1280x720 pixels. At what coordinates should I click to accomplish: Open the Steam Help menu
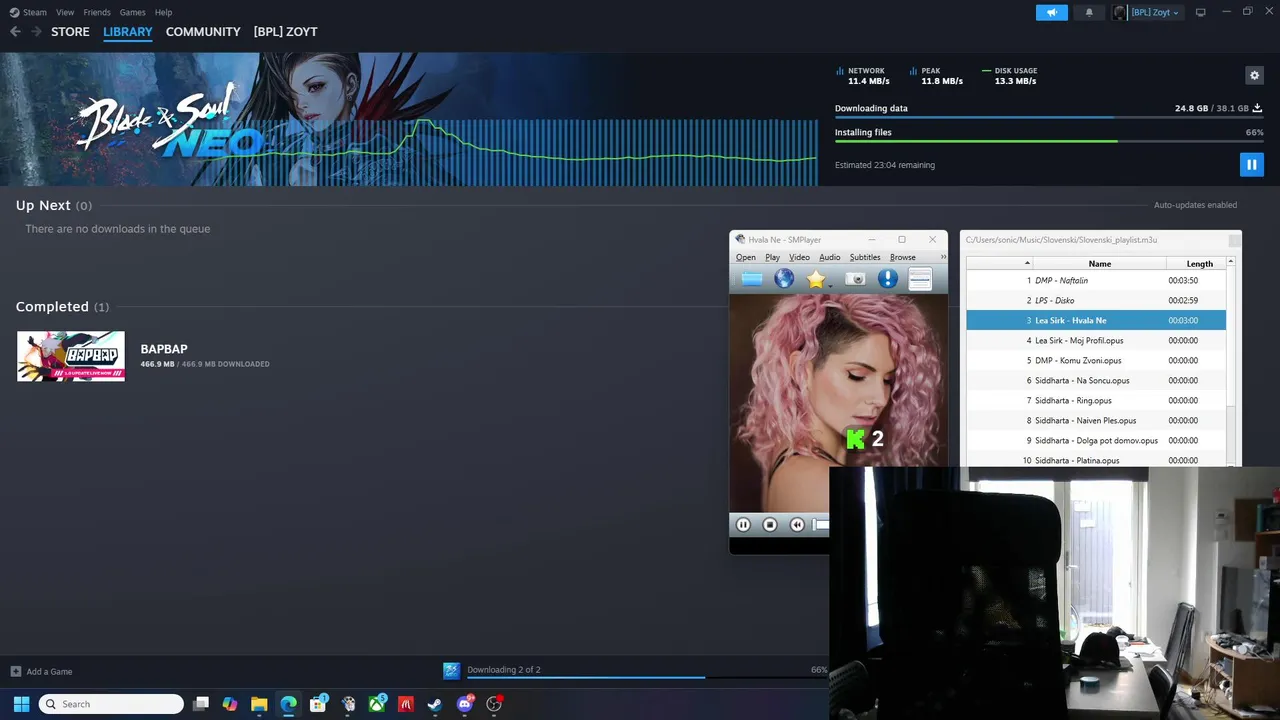(163, 12)
